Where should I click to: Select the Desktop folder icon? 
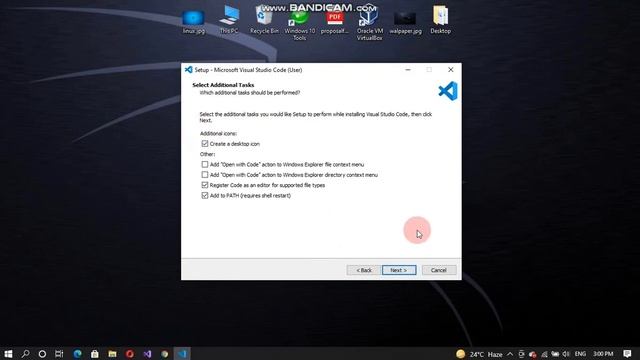coord(440,20)
